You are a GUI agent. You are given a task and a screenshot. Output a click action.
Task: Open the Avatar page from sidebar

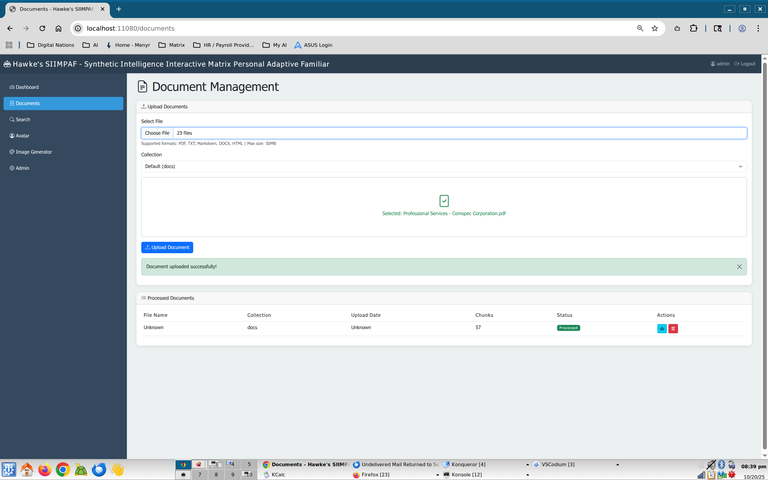(x=22, y=135)
